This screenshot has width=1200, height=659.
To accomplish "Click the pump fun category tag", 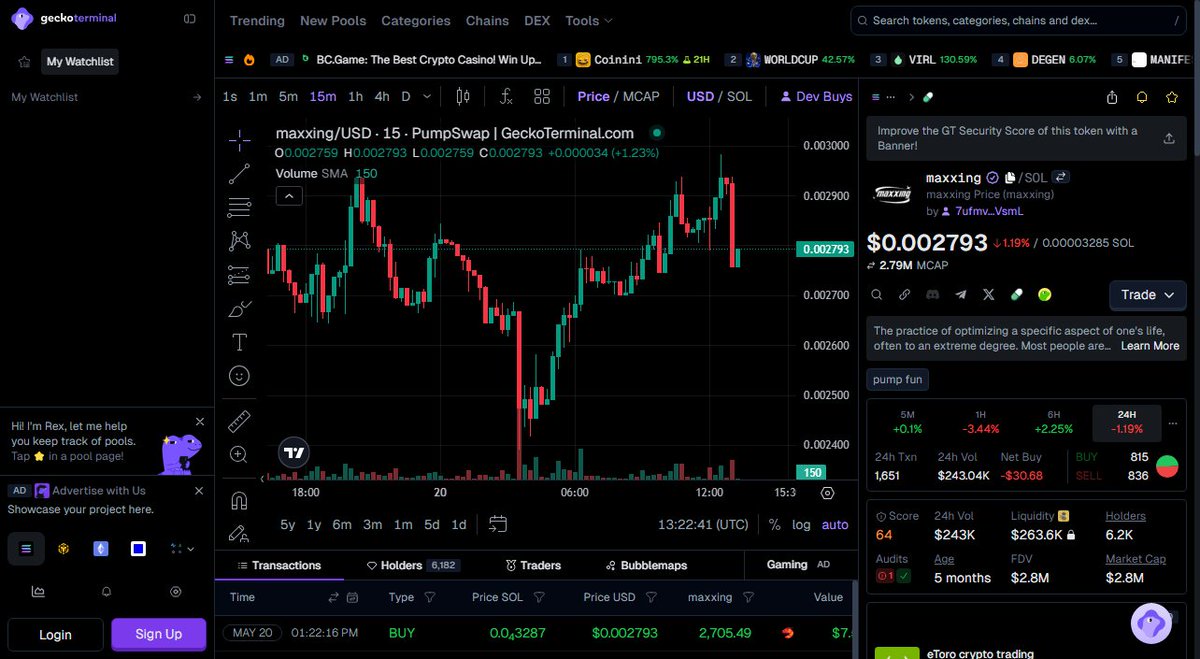I will pos(898,380).
